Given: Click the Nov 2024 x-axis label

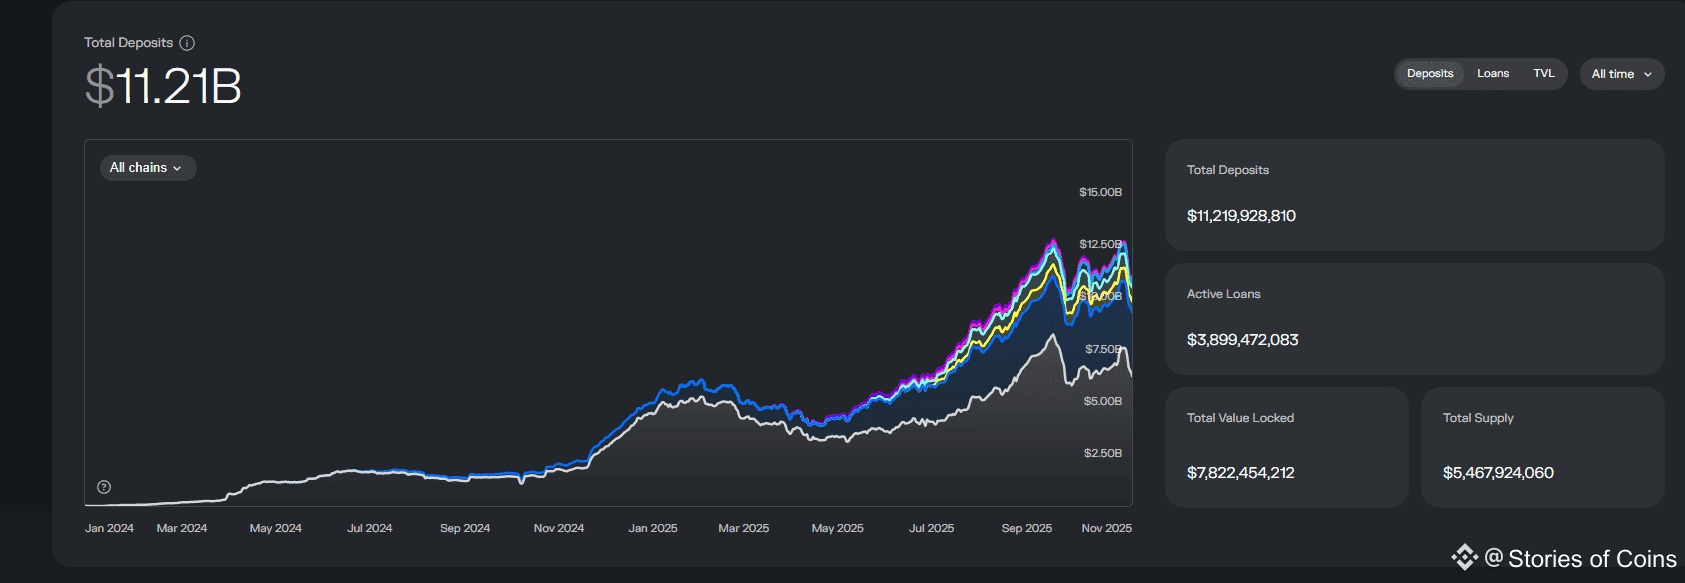Looking at the screenshot, I should [x=558, y=528].
